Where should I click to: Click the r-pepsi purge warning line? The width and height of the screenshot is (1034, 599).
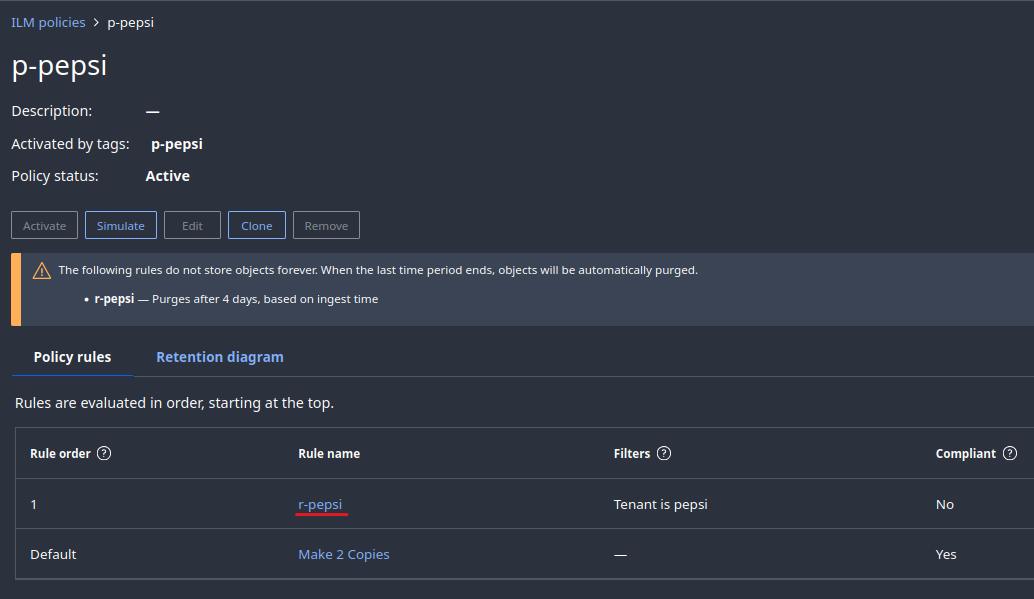[236, 299]
